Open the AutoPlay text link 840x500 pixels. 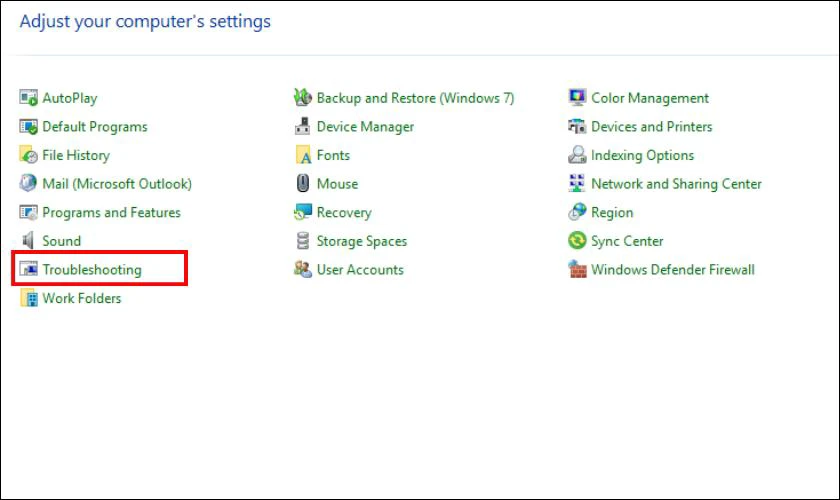pos(70,99)
